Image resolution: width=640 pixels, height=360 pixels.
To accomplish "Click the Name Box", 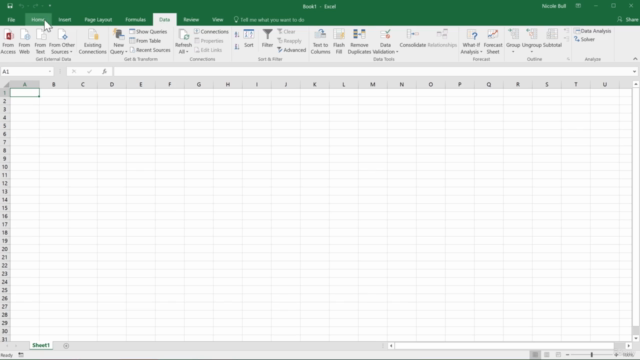I will point(27,71).
